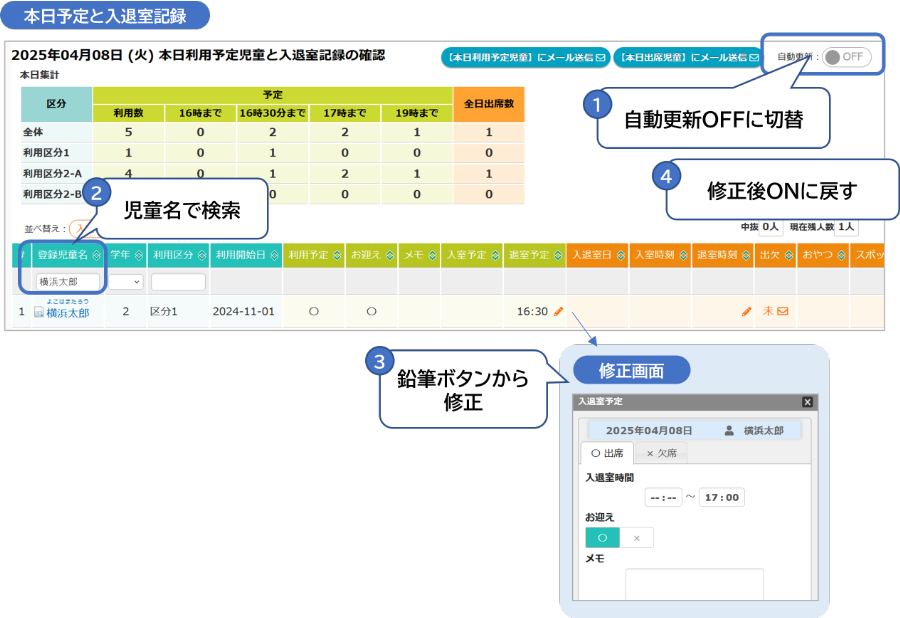This screenshot has width=900, height=618.
Task: Click the 現在残人数 count
Action: point(846,227)
